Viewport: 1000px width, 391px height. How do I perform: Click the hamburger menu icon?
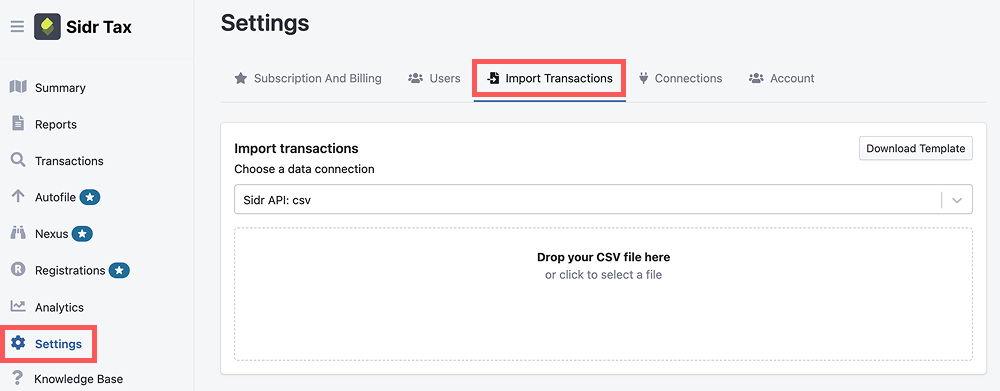tap(17, 27)
